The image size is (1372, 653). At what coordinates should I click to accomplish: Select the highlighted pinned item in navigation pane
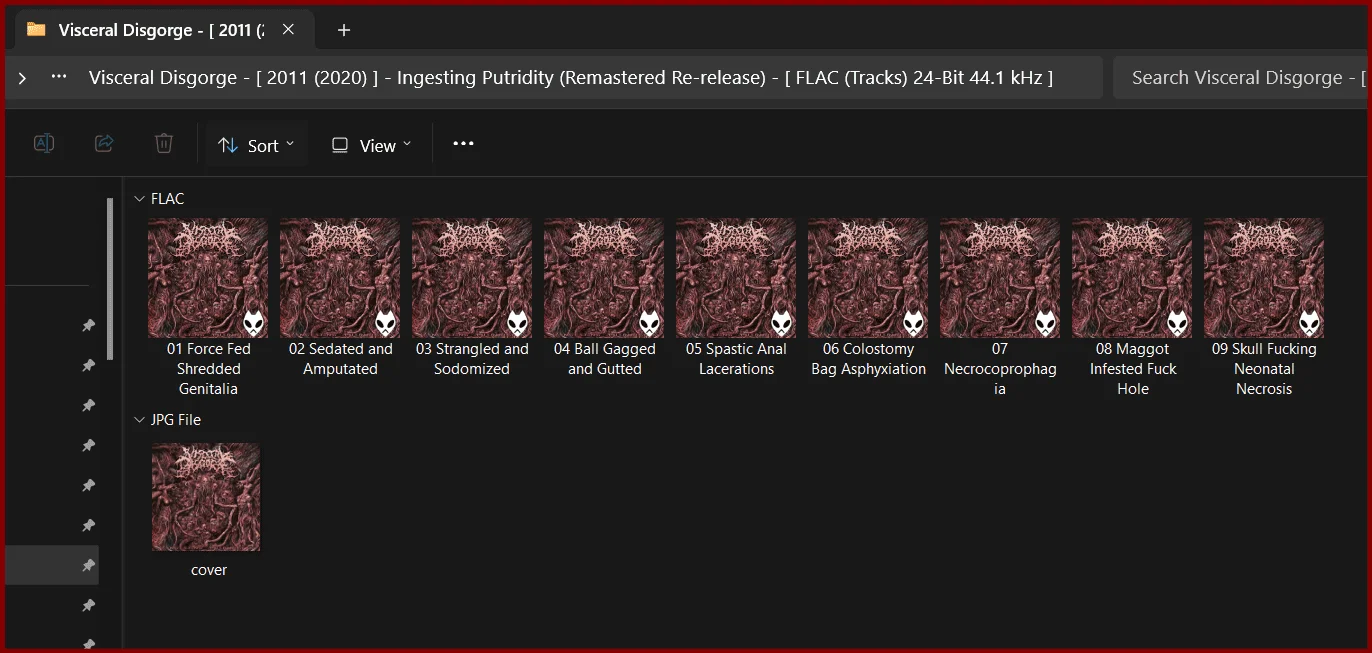[52, 565]
